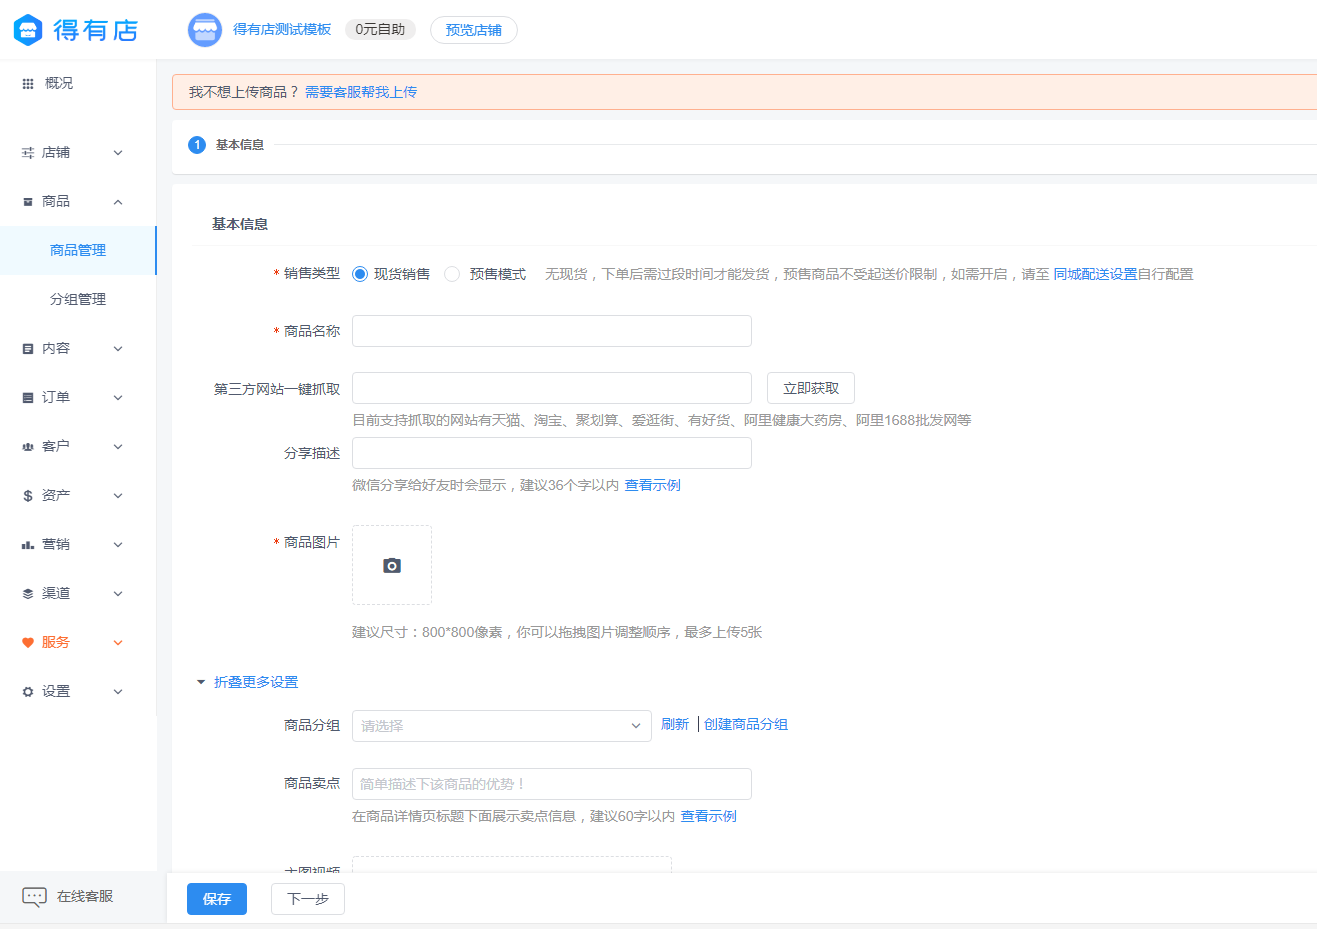Click the 在线客服 chat bubble icon
This screenshot has width=1317, height=929.
click(34, 897)
